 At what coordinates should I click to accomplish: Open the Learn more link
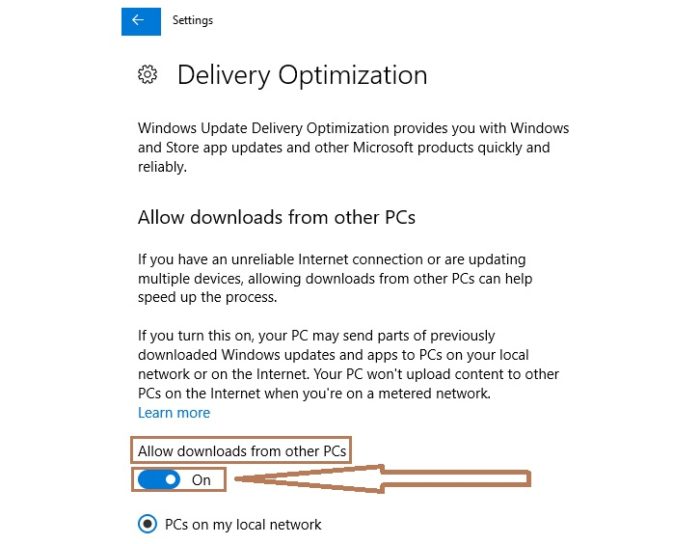(x=174, y=412)
